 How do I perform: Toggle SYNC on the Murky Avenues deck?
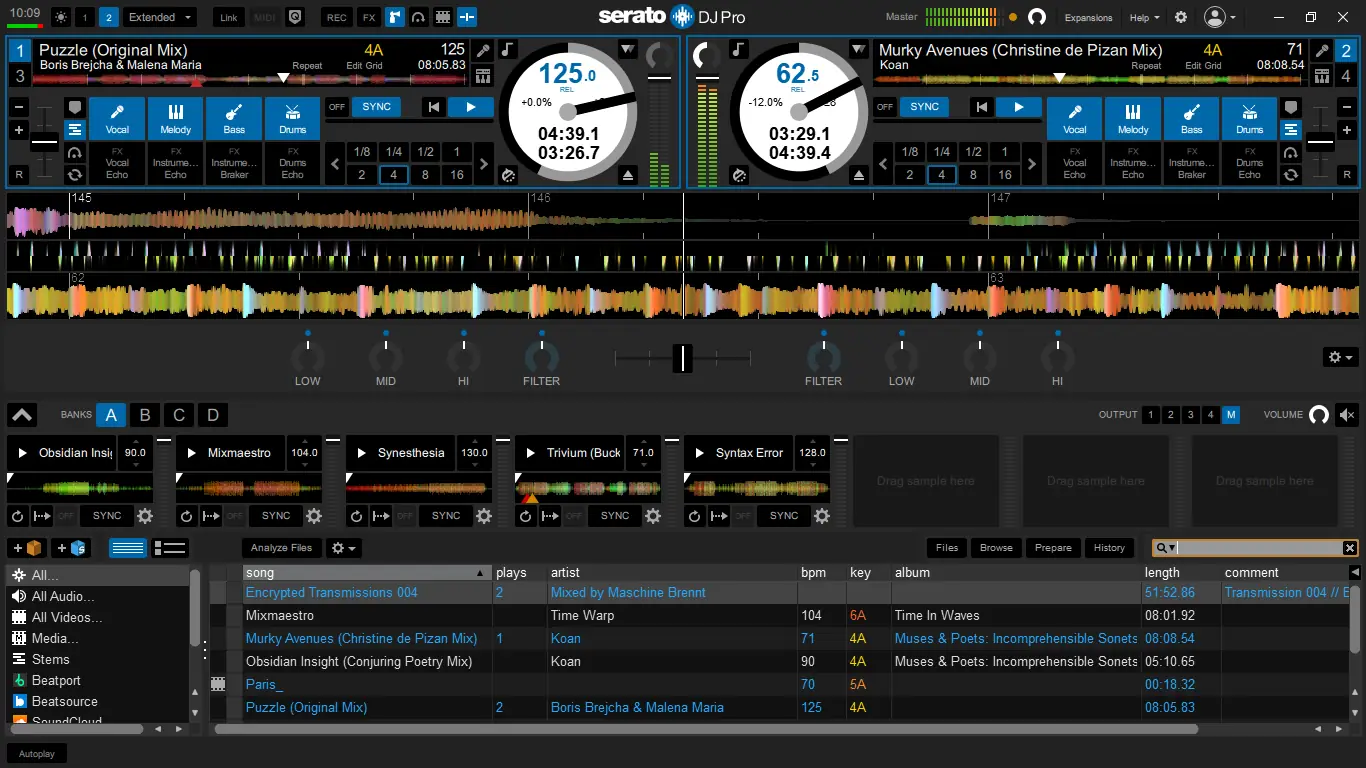[x=925, y=107]
